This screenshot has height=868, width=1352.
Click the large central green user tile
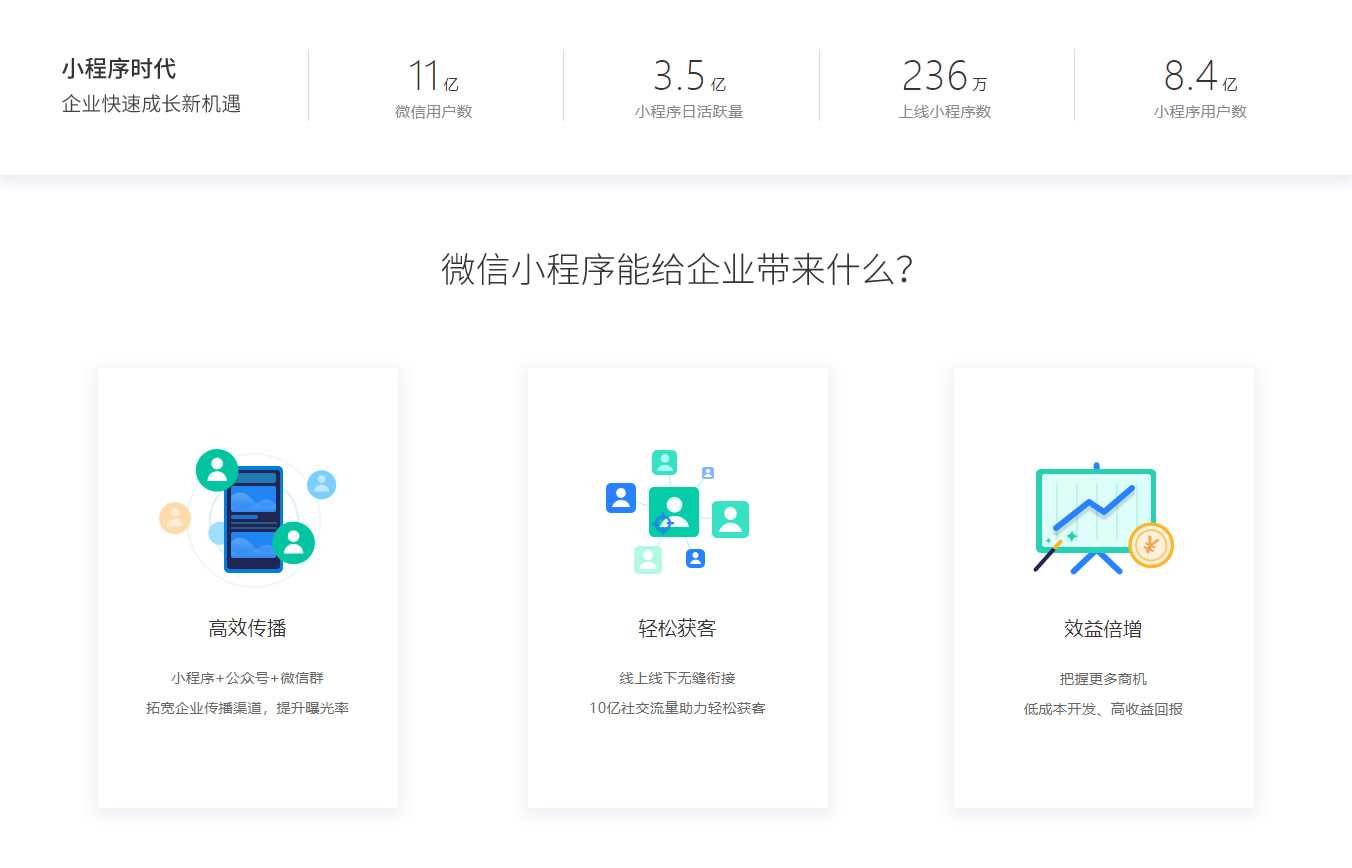674,511
